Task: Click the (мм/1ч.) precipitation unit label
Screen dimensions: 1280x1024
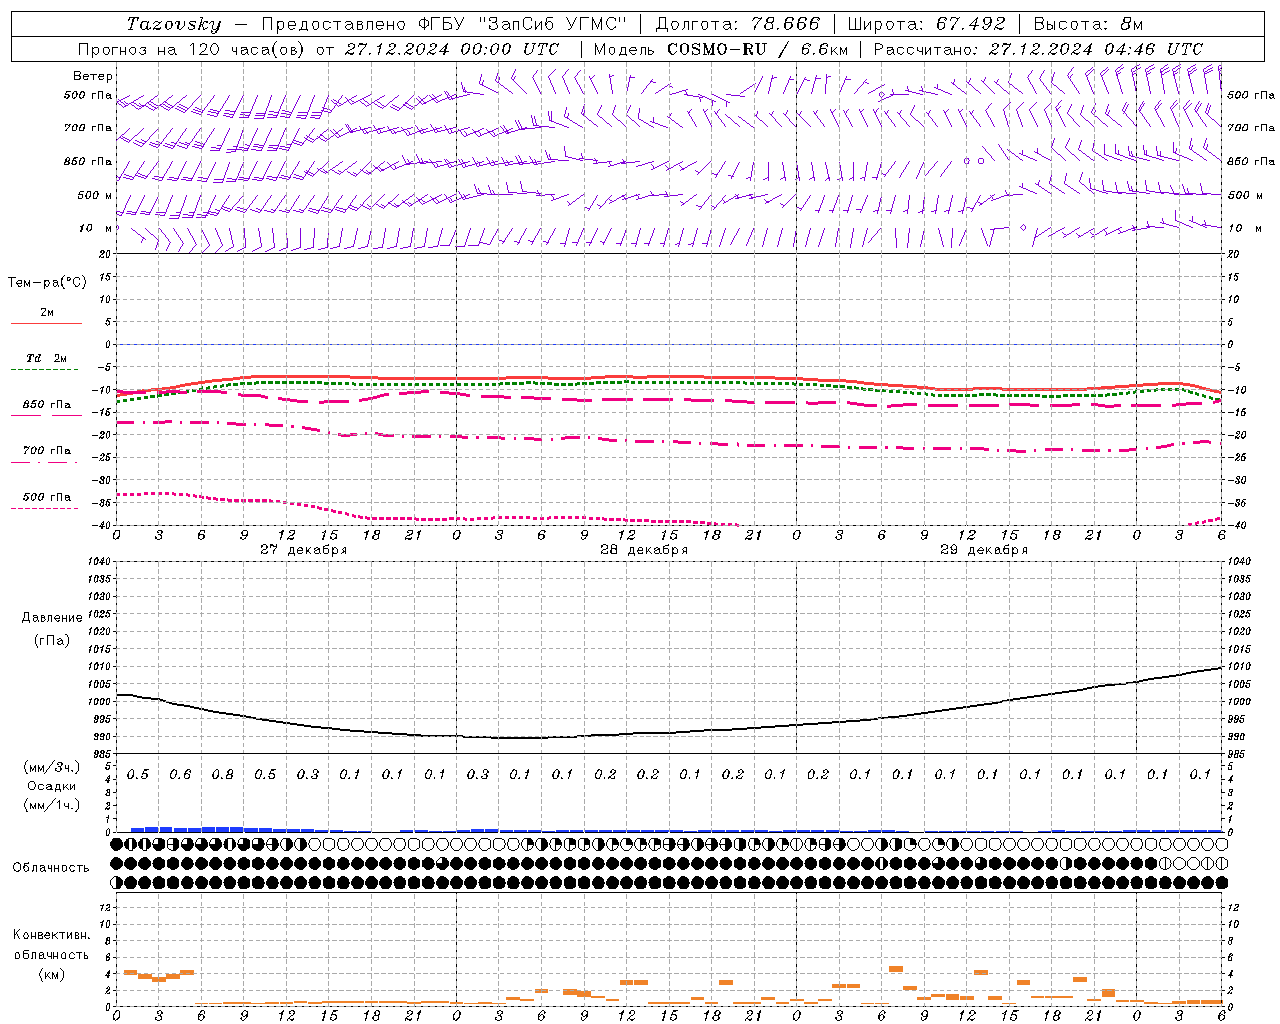Action: 52,805
